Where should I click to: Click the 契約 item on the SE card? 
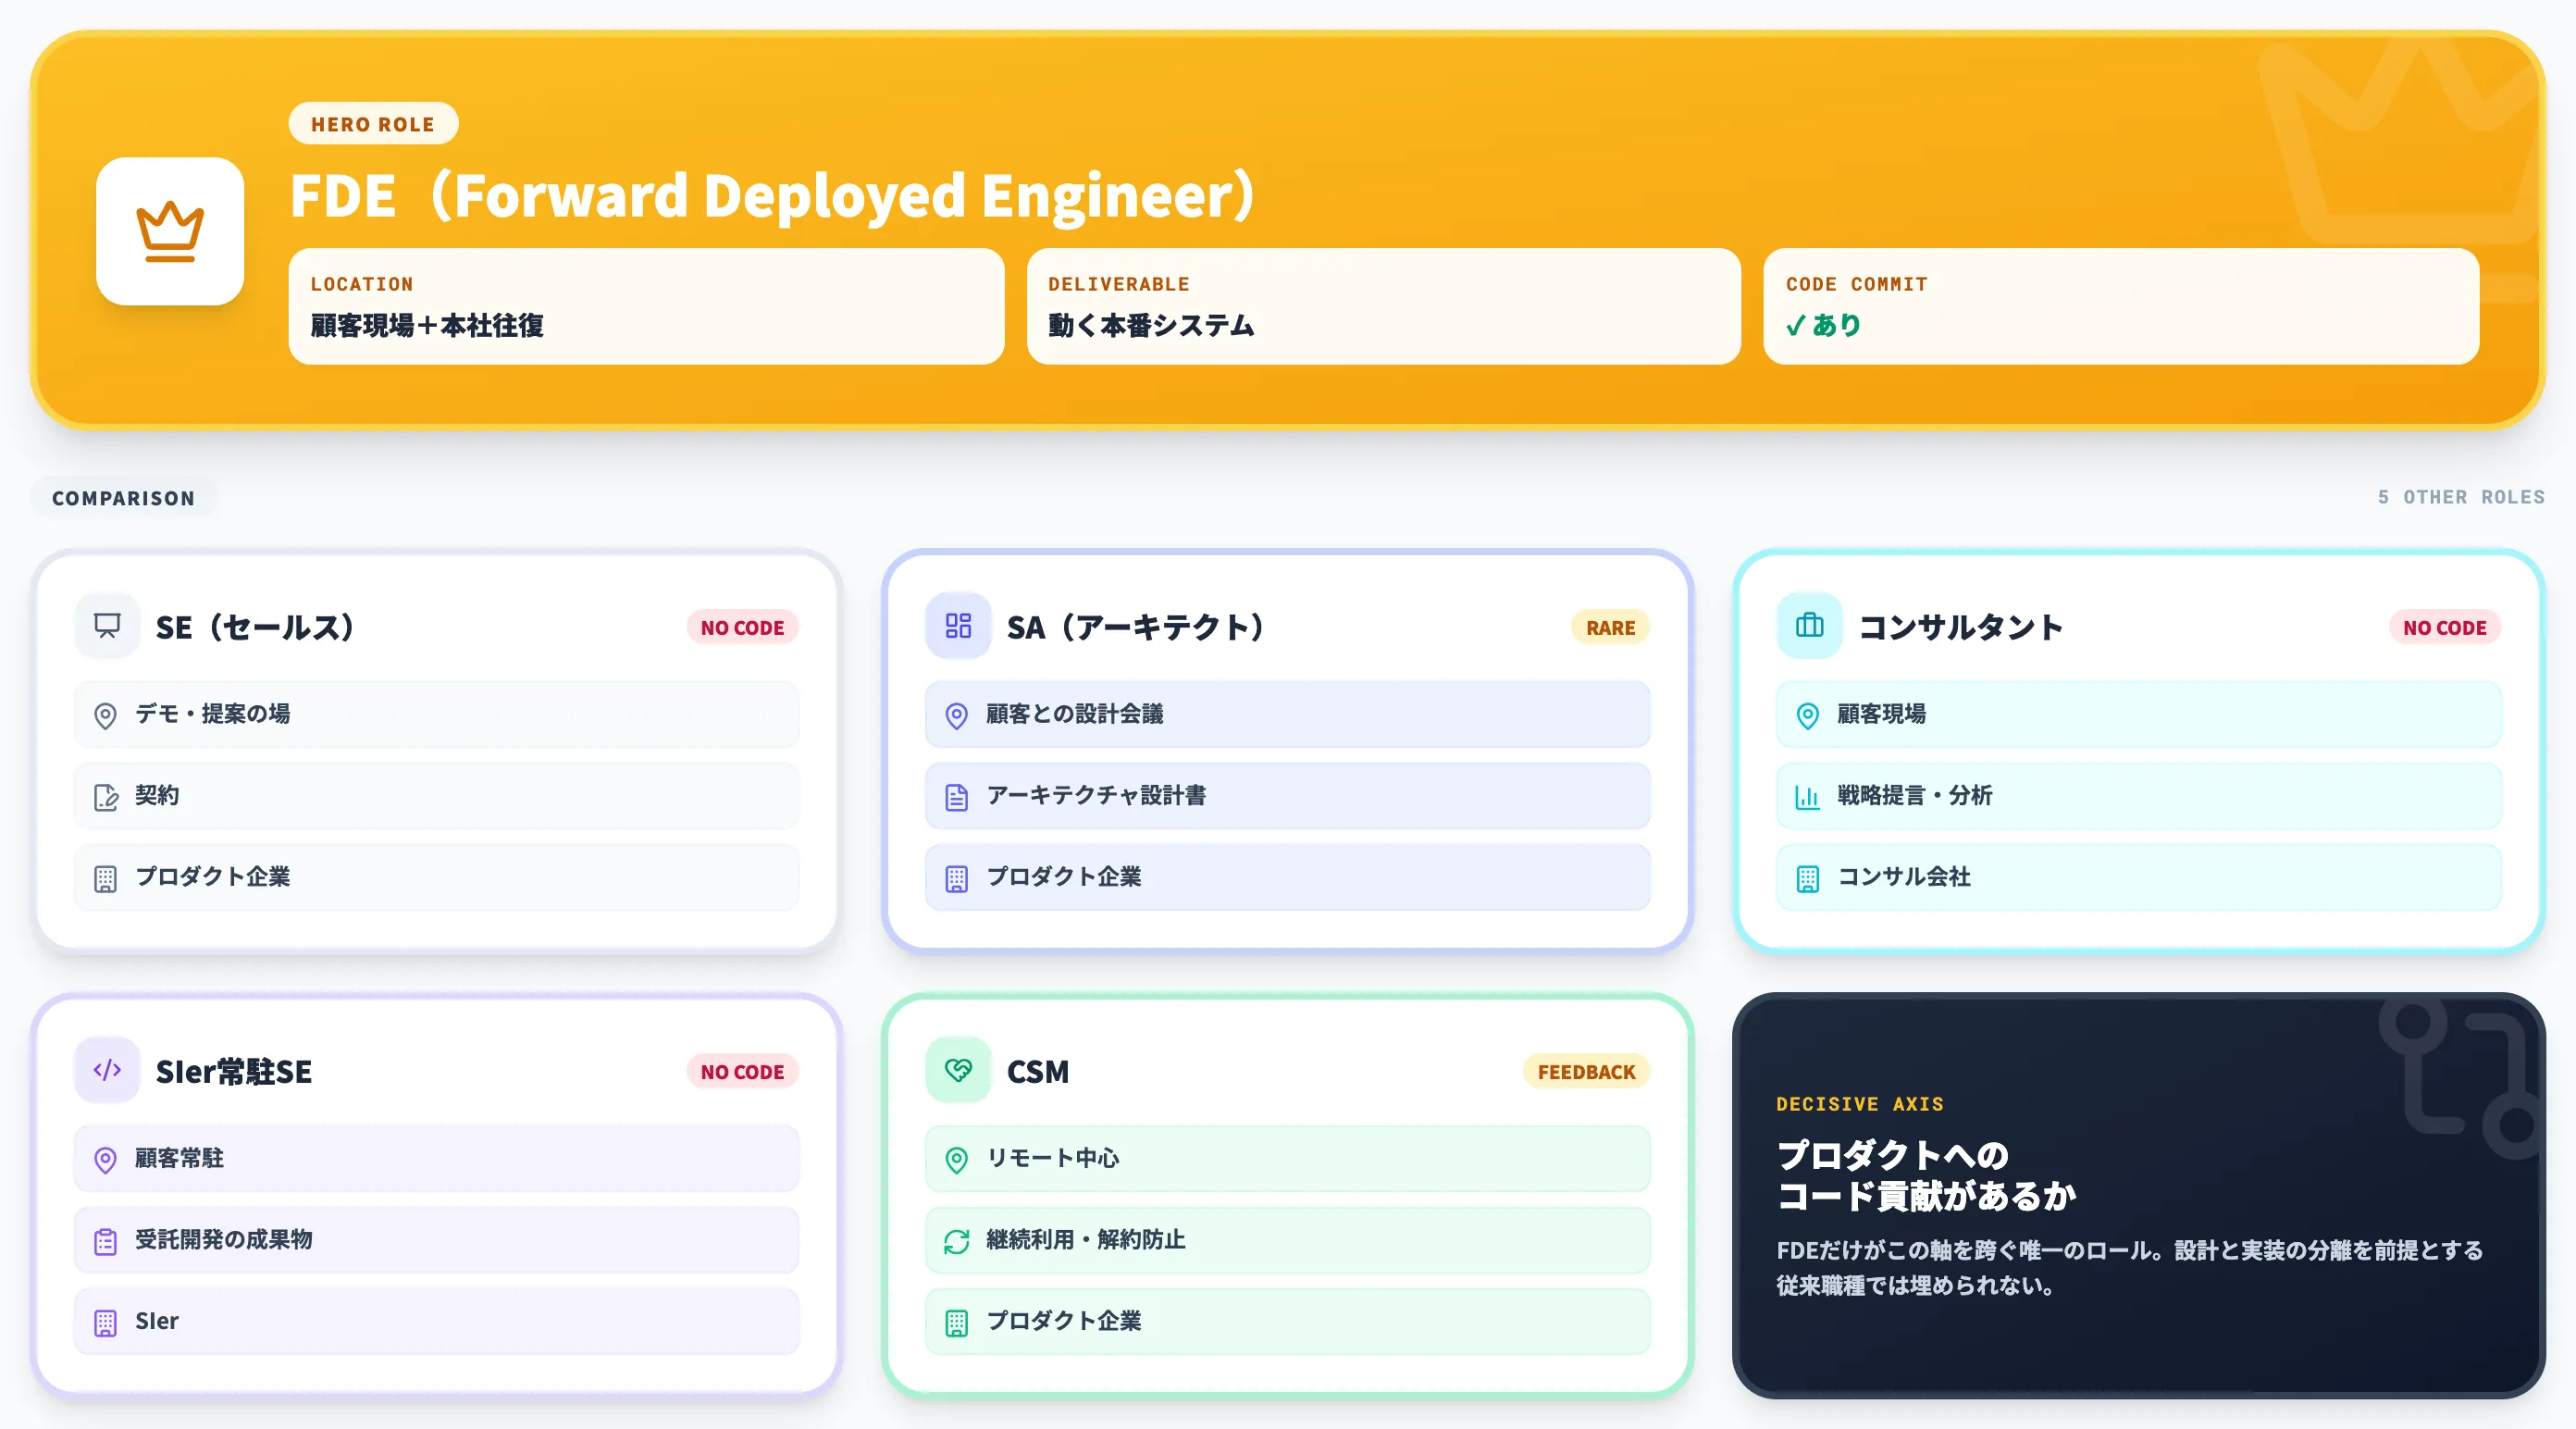pos(437,795)
